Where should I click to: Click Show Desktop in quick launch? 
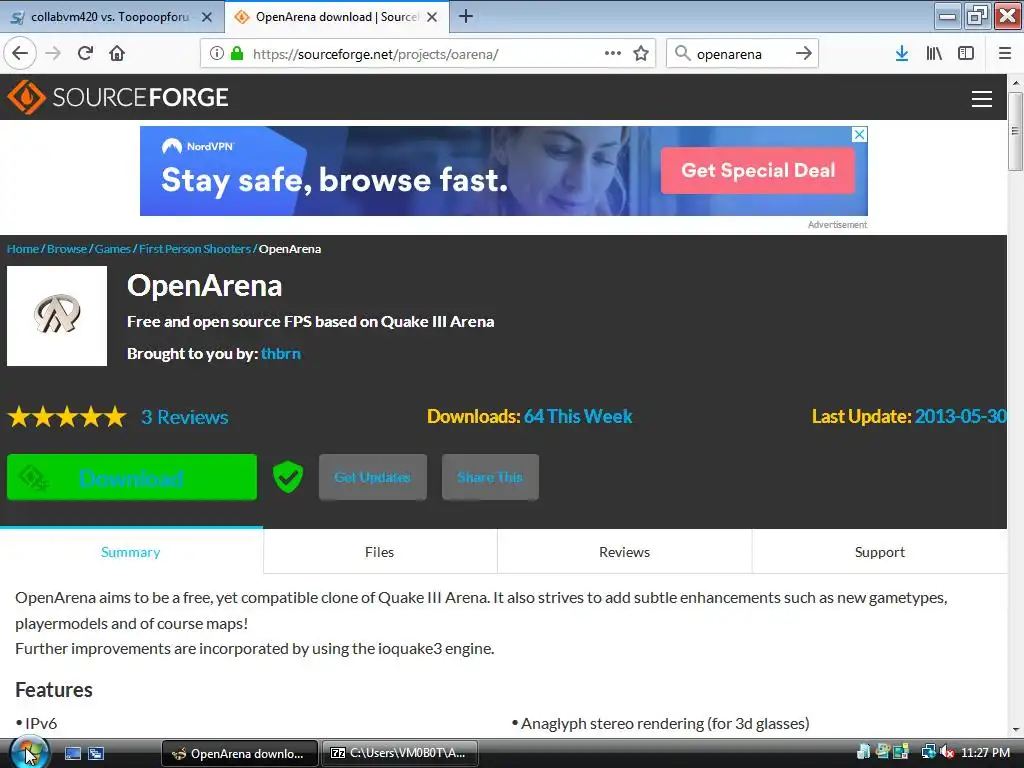(x=72, y=753)
